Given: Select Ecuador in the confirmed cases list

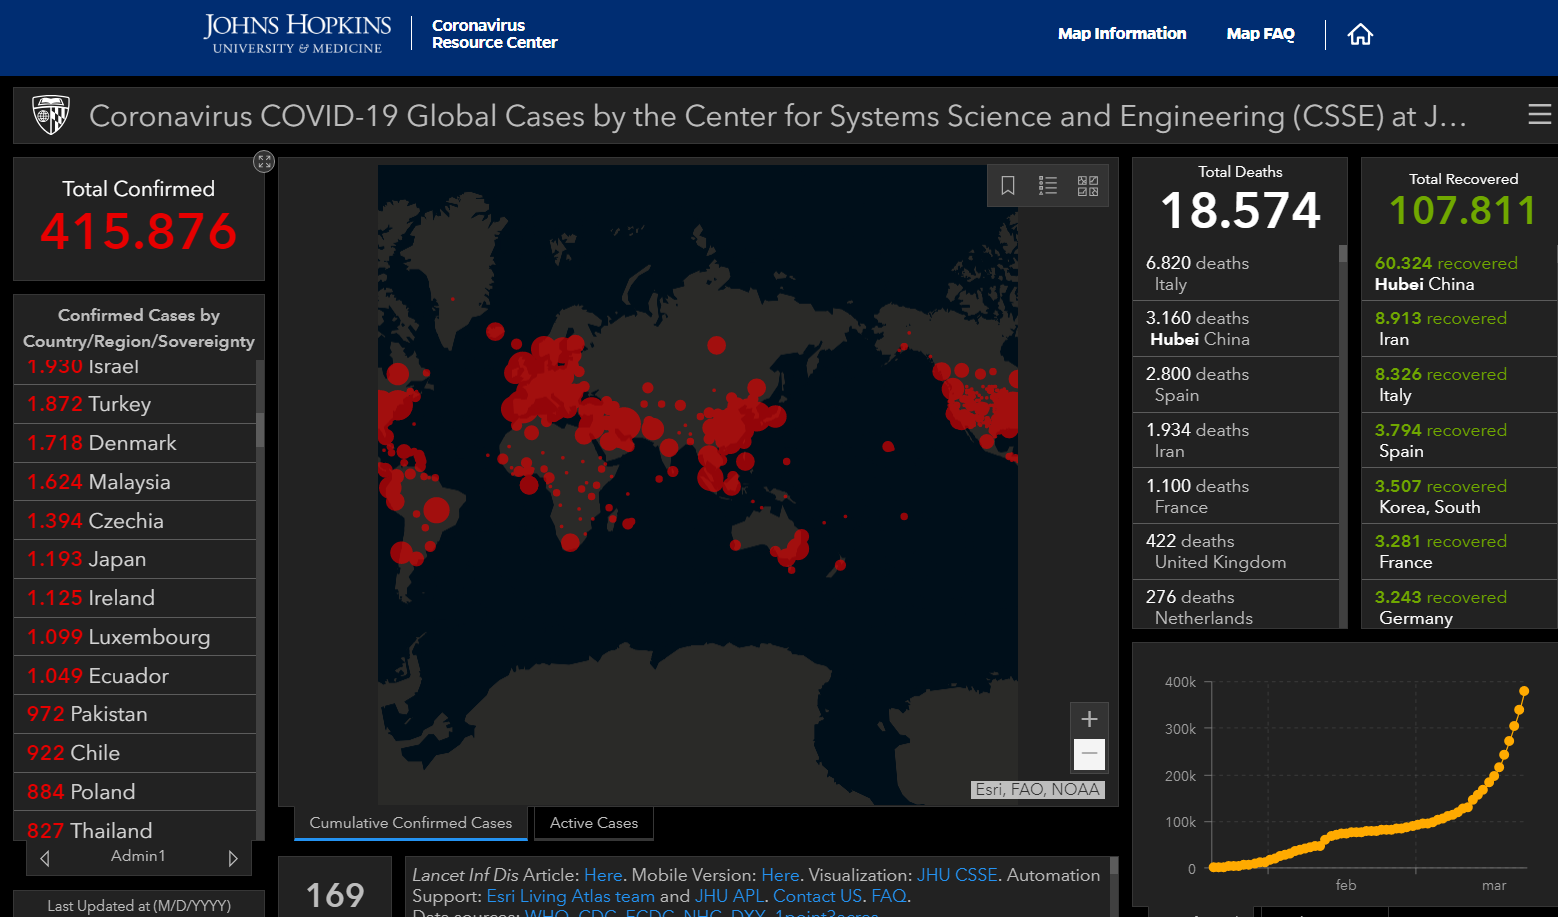Looking at the screenshot, I should [135, 676].
